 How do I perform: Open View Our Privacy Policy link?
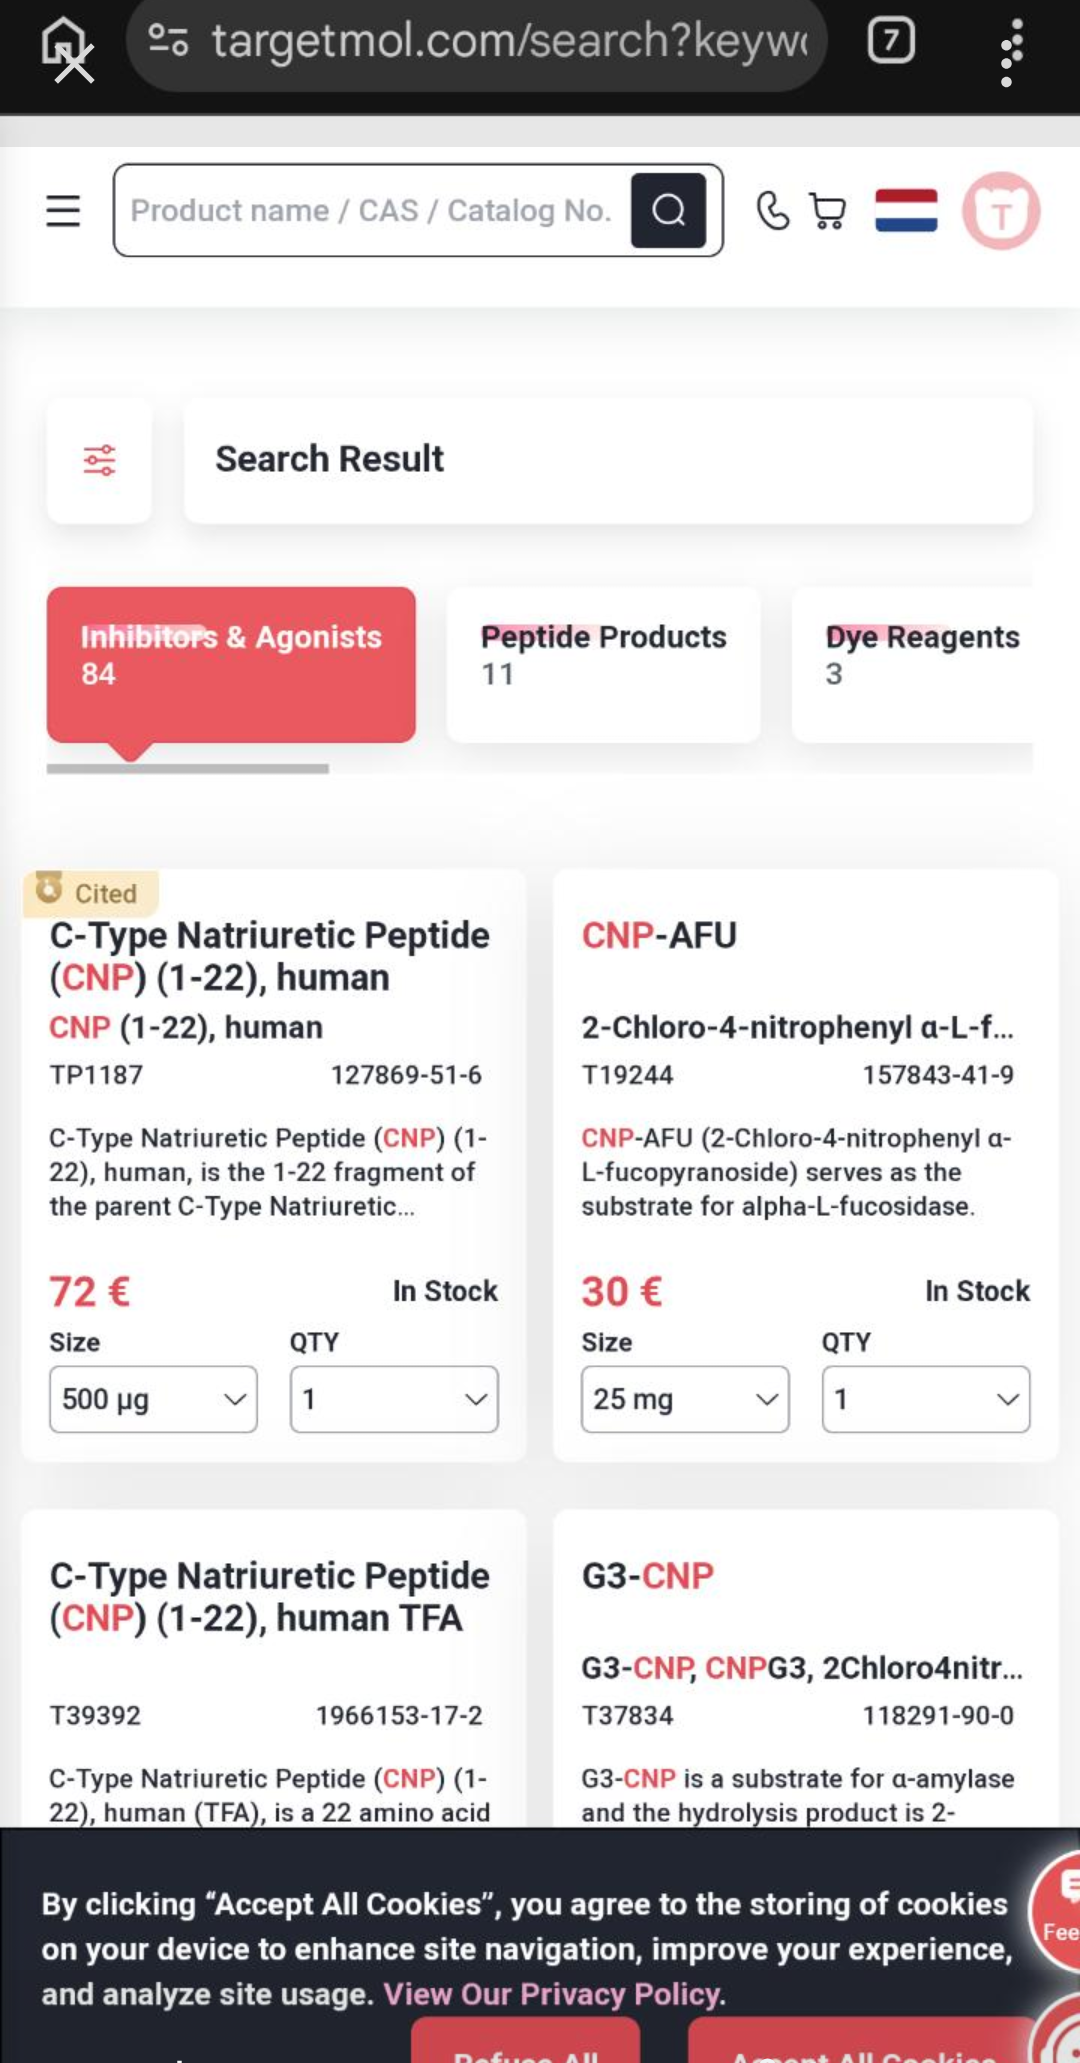click(x=554, y=1994)
